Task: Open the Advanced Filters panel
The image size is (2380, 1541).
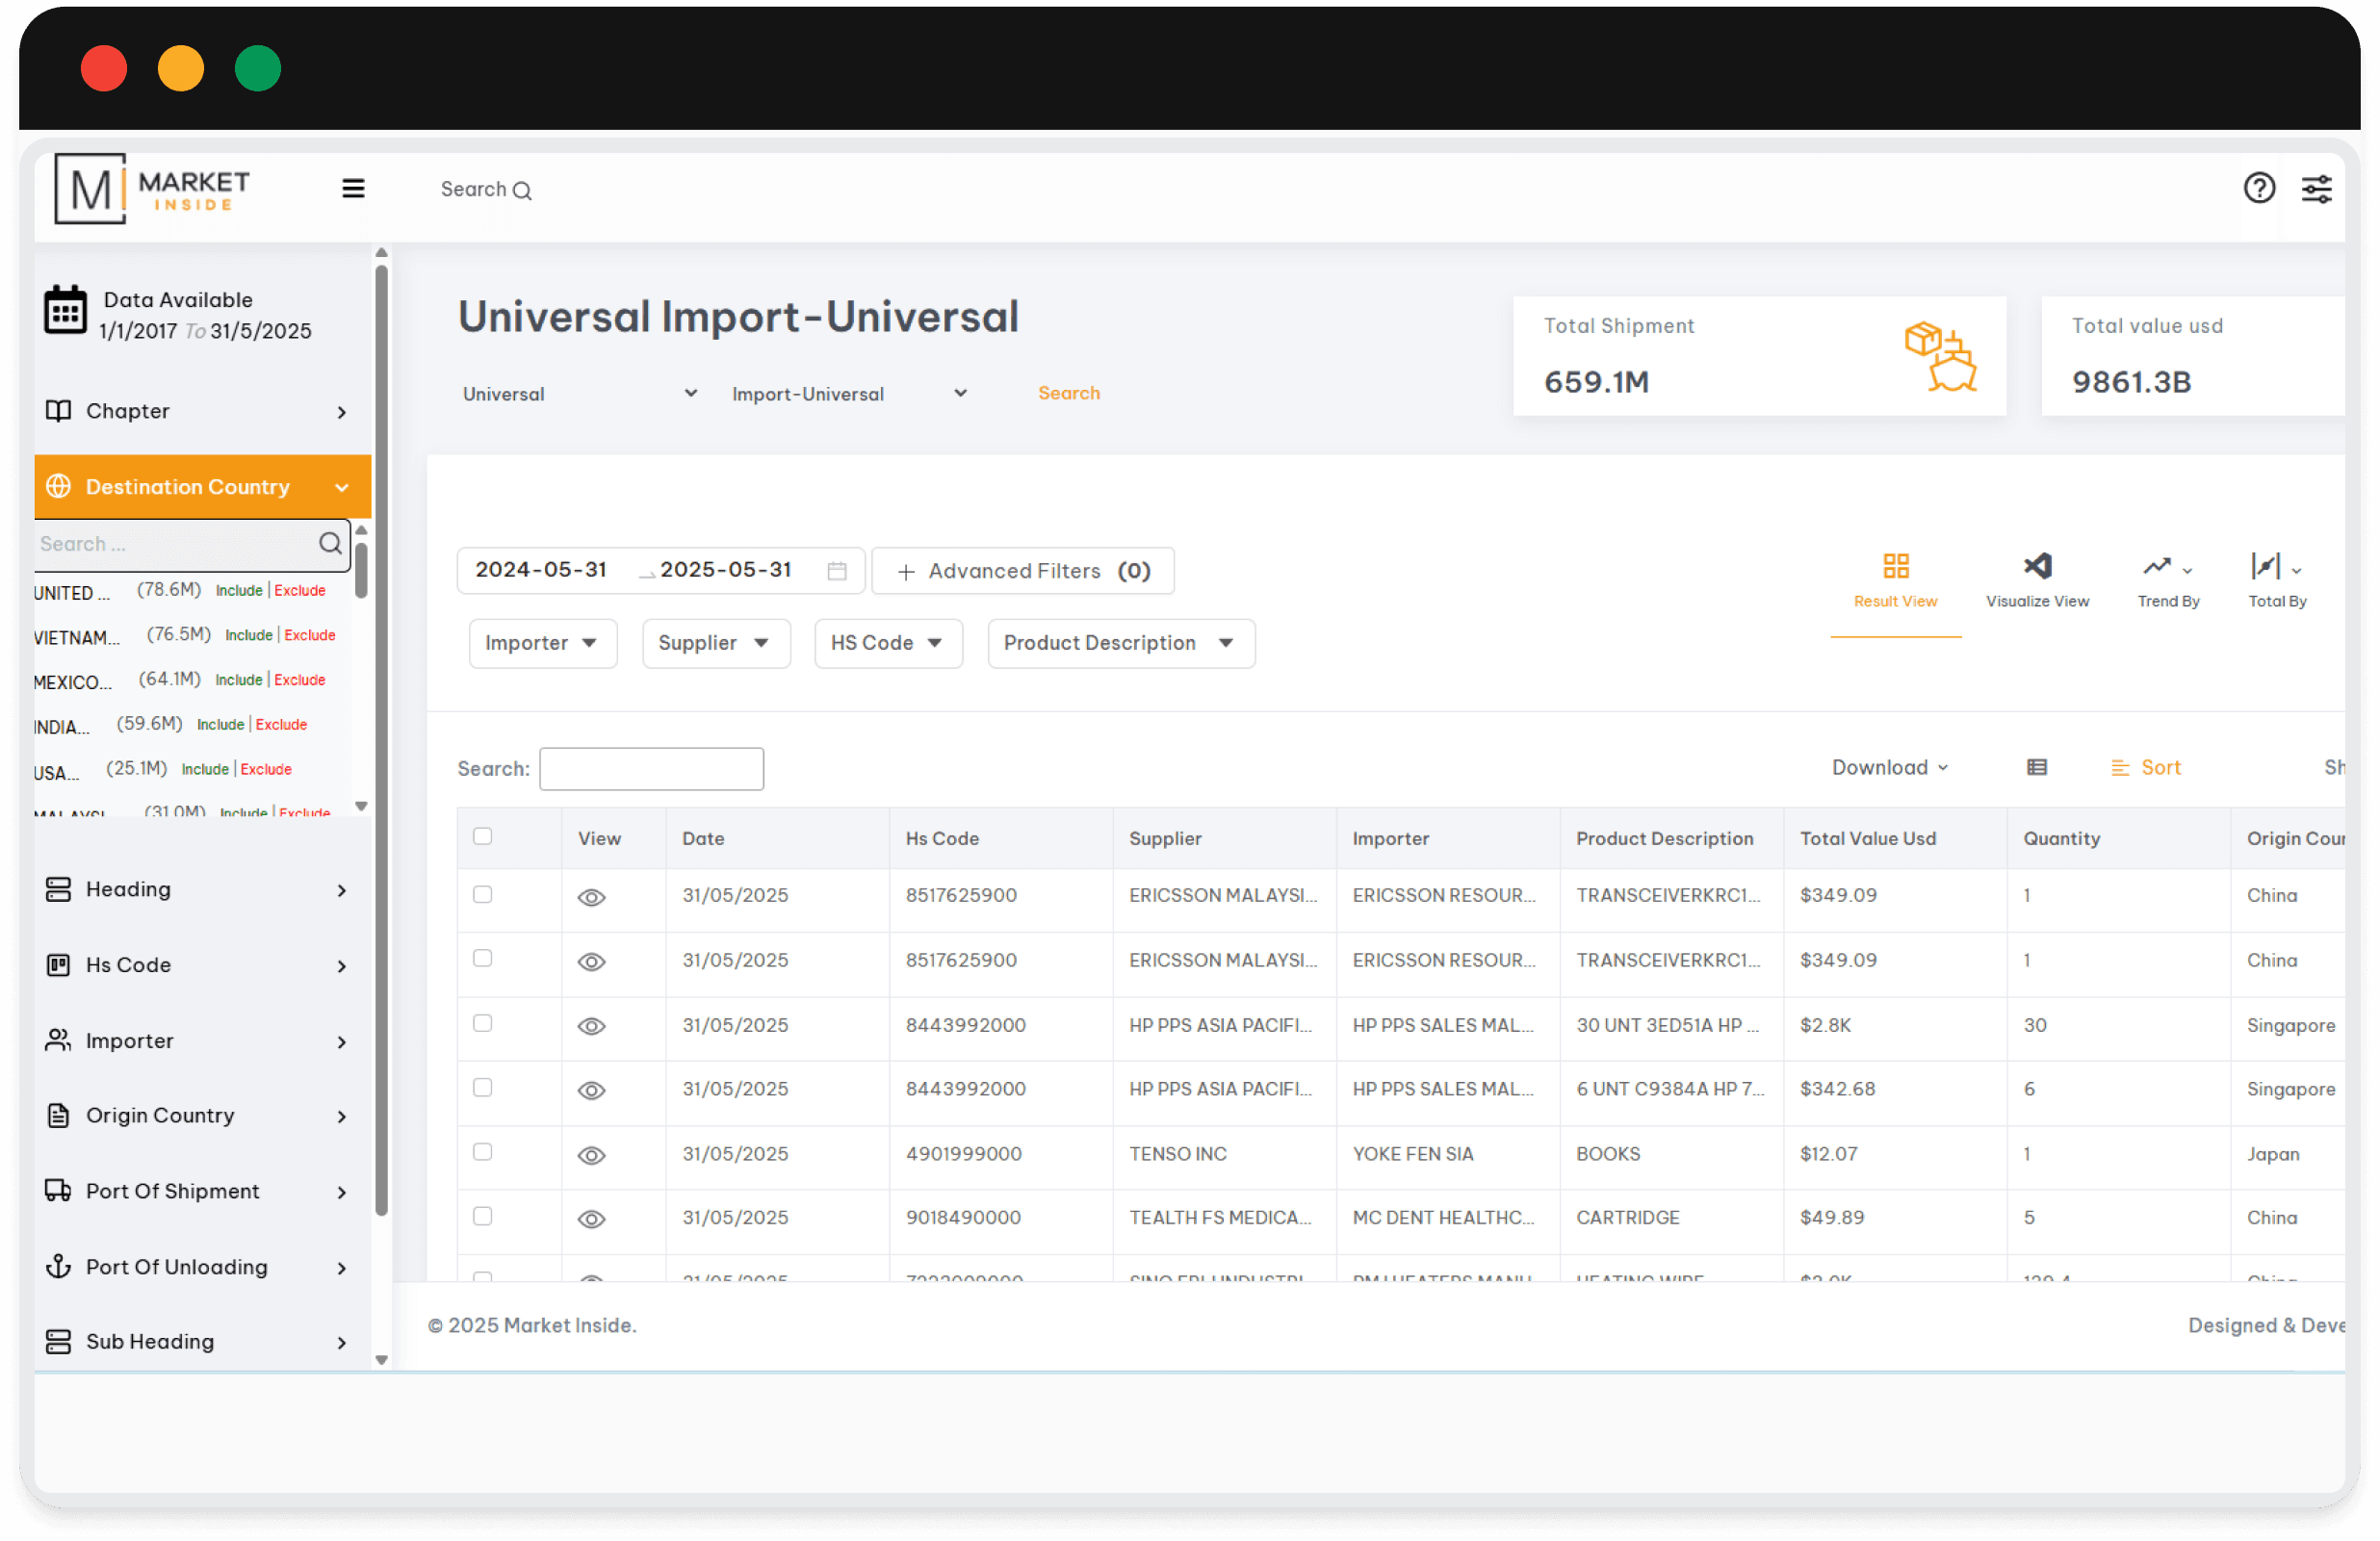Action: [x=1021, y=570]
